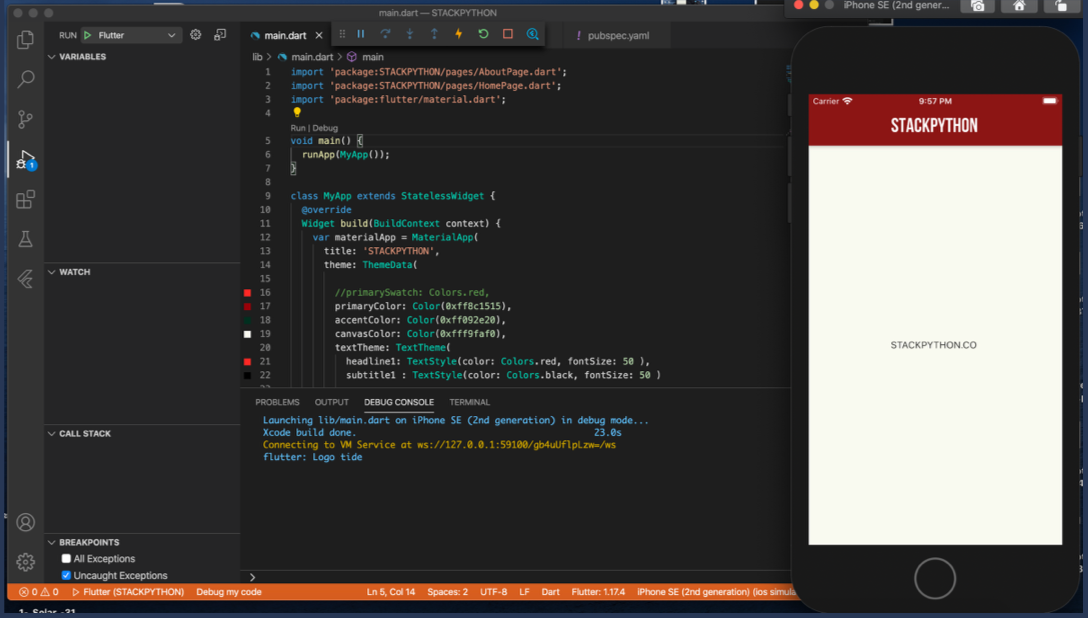Pause the running Flutter app
The width and height of the screenshot is (1088, 618).
tap(361, 33)
